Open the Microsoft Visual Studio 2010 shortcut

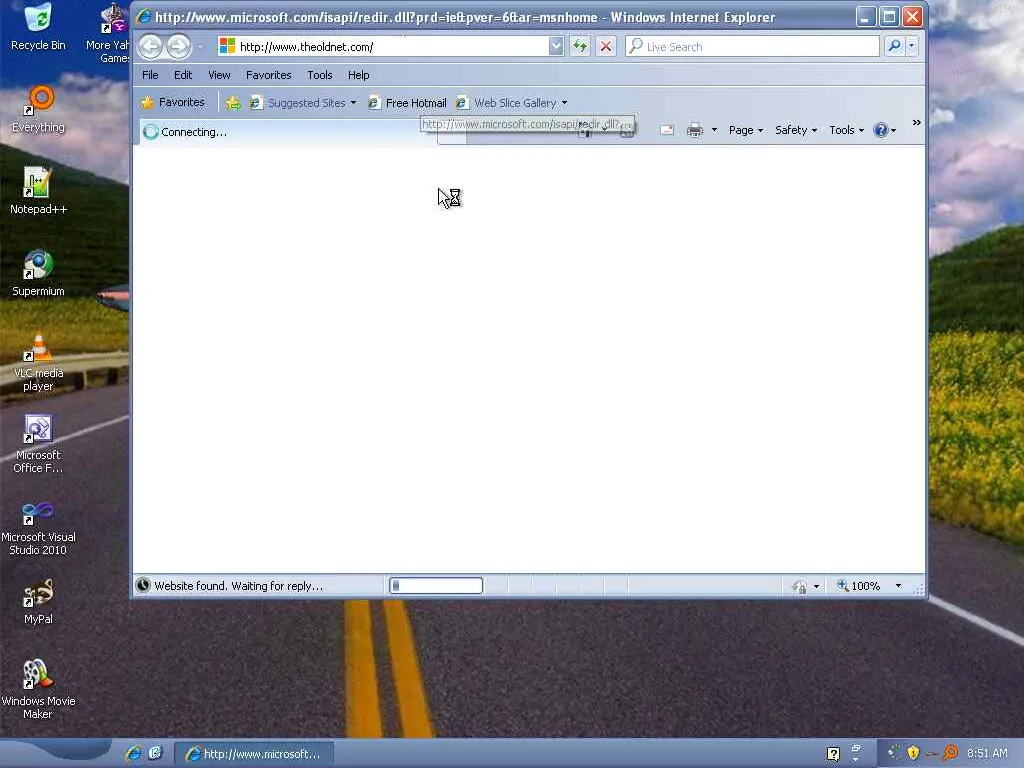38,528
